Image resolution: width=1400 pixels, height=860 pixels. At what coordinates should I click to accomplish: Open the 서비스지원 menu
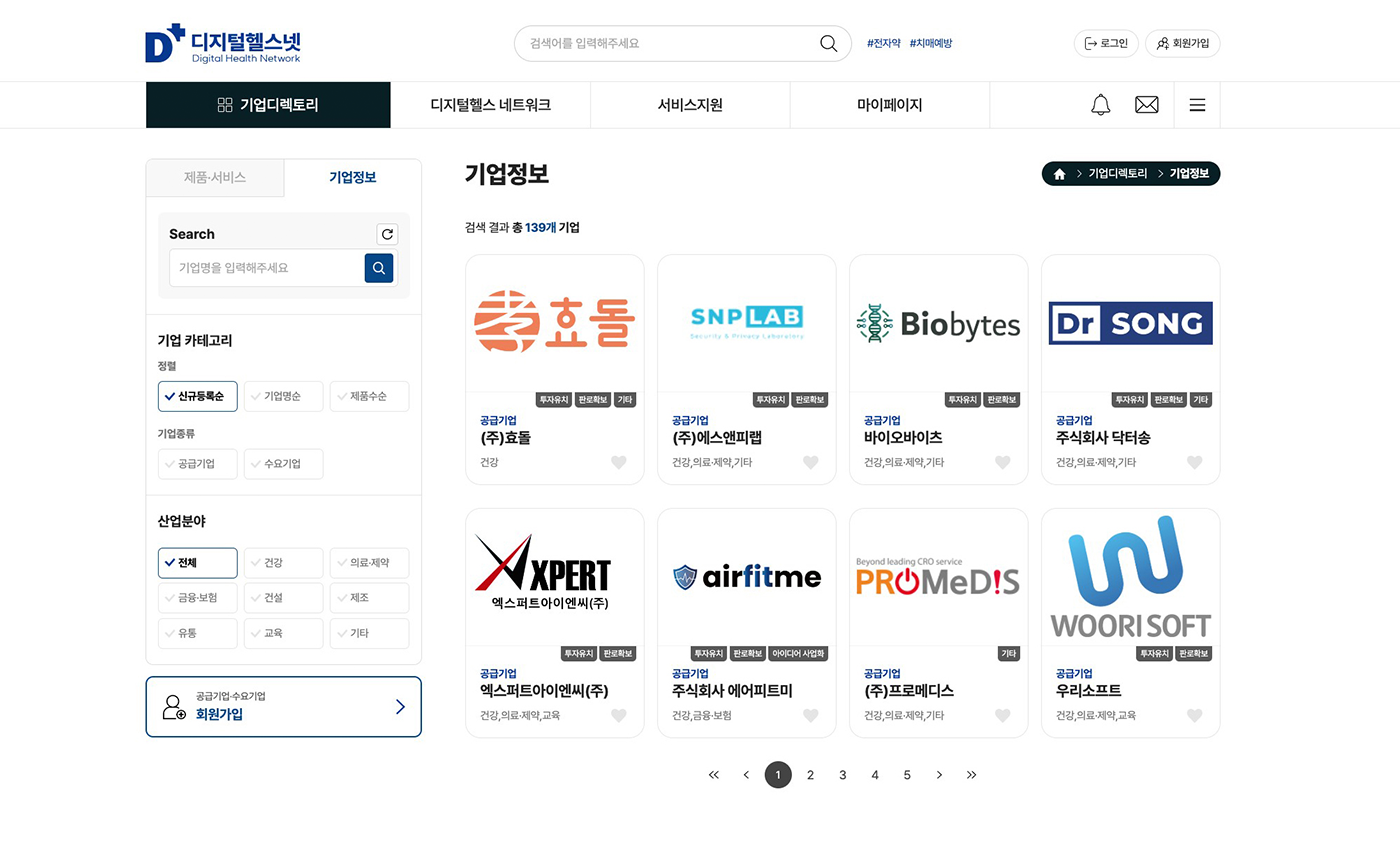click(689, 105)
